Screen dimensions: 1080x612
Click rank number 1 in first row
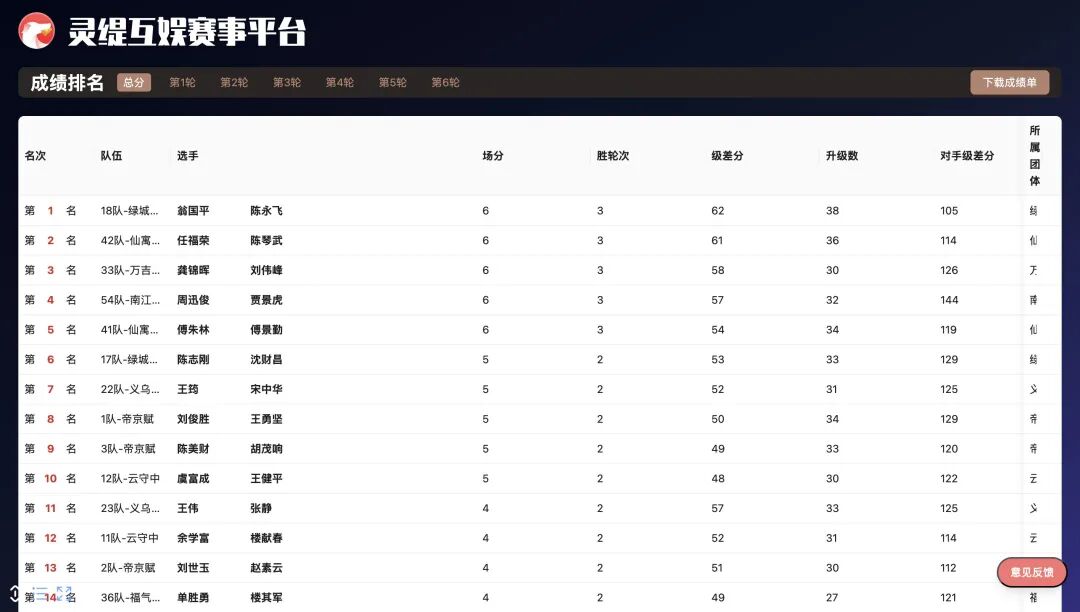(x=50, y=211)
